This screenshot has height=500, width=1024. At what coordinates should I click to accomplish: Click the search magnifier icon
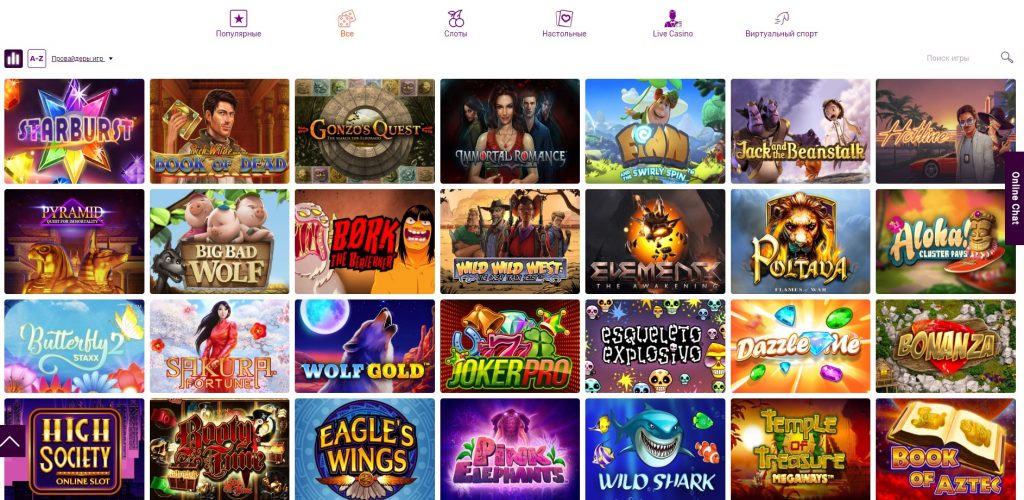pyautogui.click(x=1006, y=58)
